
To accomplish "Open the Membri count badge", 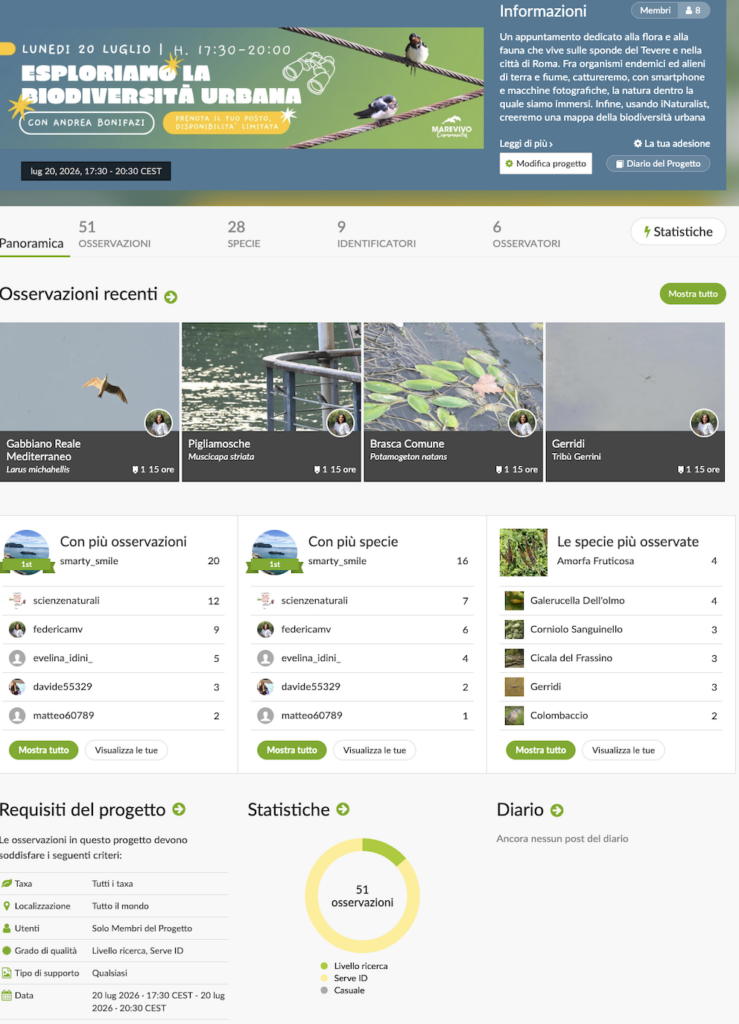I will tap(670, 10).
